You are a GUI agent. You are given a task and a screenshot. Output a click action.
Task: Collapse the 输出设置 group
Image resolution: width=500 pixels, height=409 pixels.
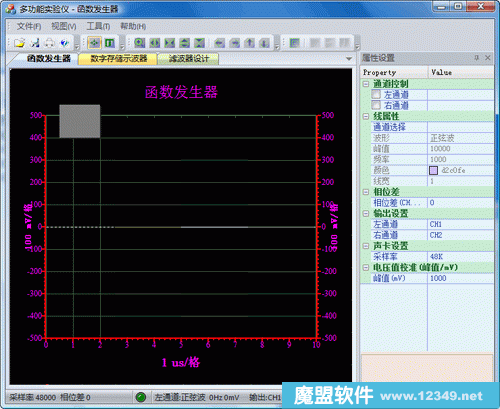(x=366, y=213)
